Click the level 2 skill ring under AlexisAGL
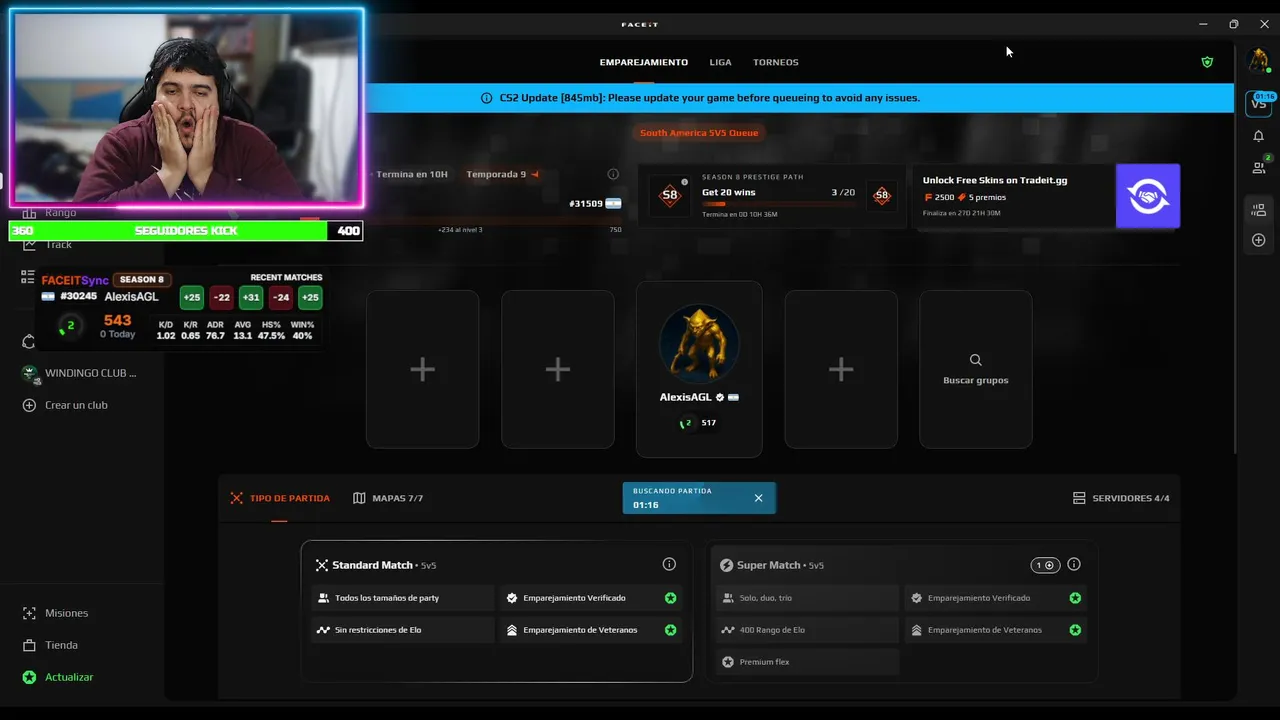The height and width of the screenshot is (720, 1280). [x=687, y=423]
